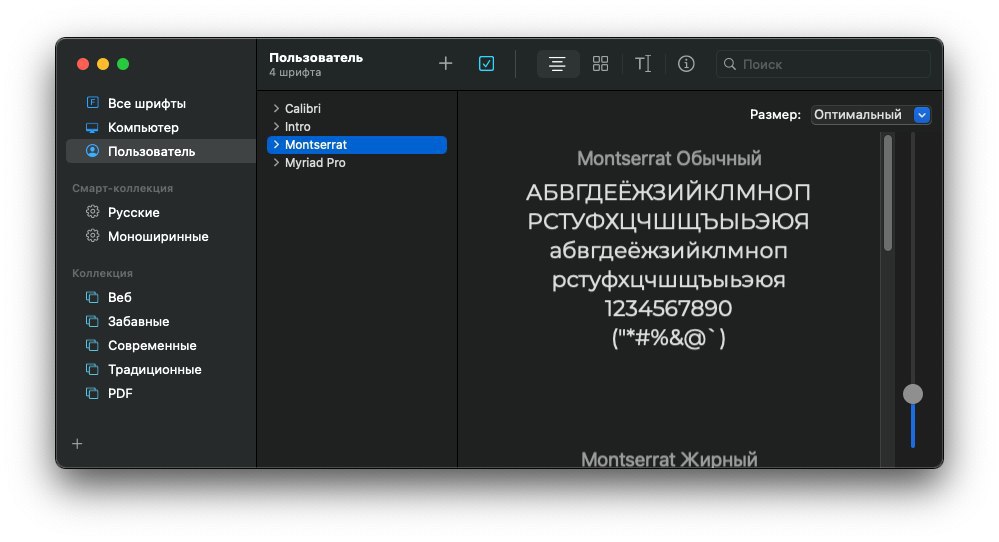Viewport: 999px width, 542px height.
Task: Open the Моноширинные smart collection
Action: pos(161,236)
